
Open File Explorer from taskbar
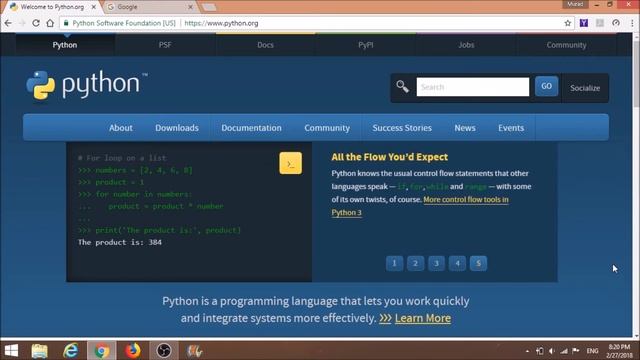pyautogui.click(x=40, y=351)
